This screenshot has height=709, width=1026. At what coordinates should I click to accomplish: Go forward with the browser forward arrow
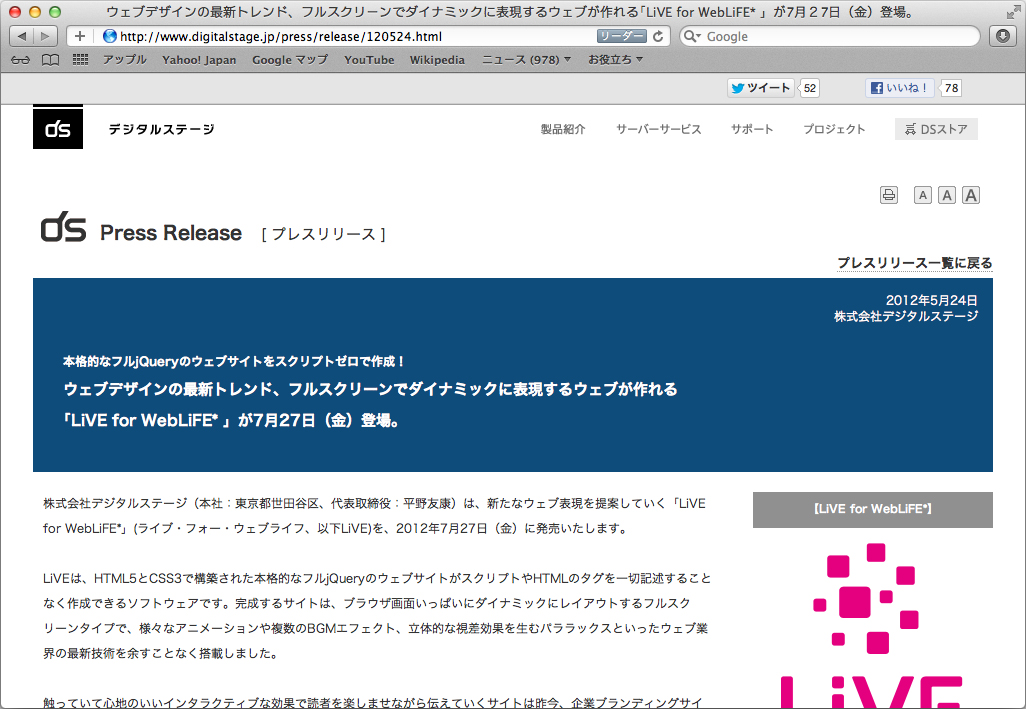tap(45, 36)
